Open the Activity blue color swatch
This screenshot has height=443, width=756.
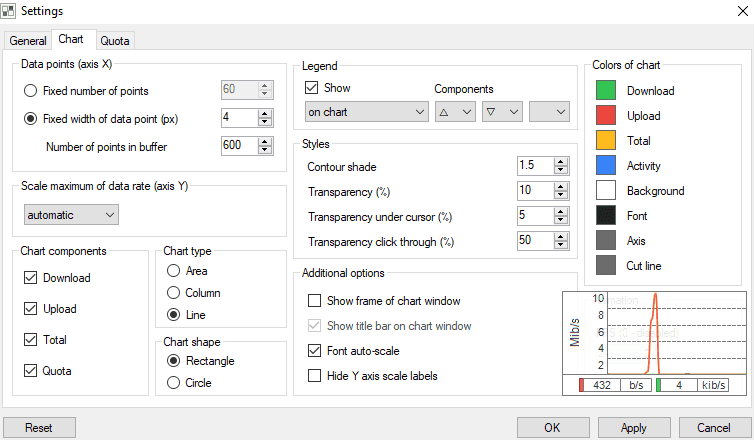pos(605,166)
